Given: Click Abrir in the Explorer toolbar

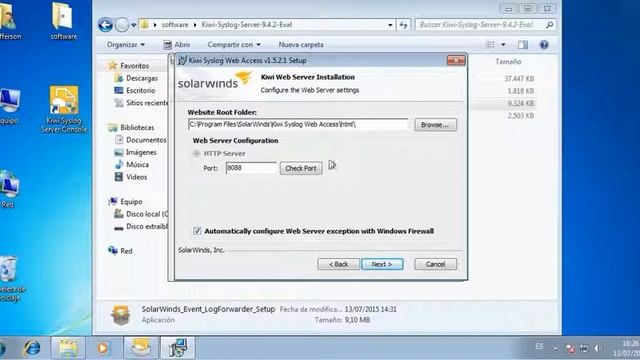Looking at the screenshot, I should [x=177, y=44].
